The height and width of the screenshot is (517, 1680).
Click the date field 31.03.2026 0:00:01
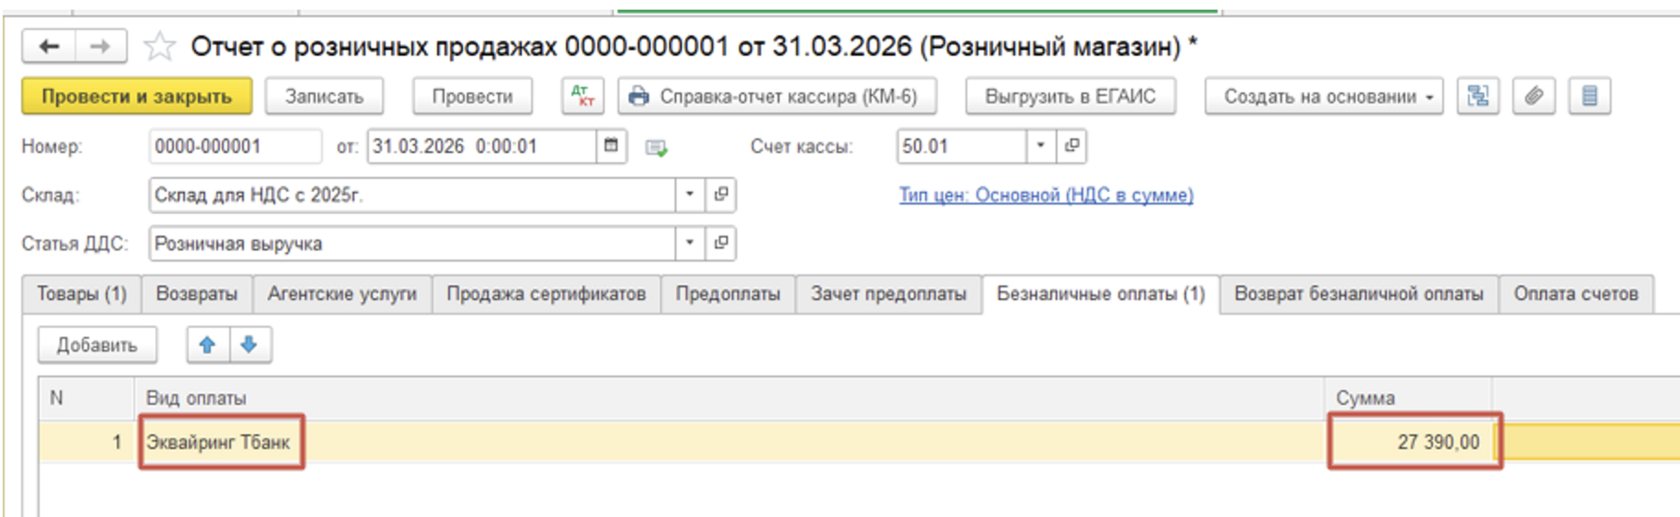[483, 146]
